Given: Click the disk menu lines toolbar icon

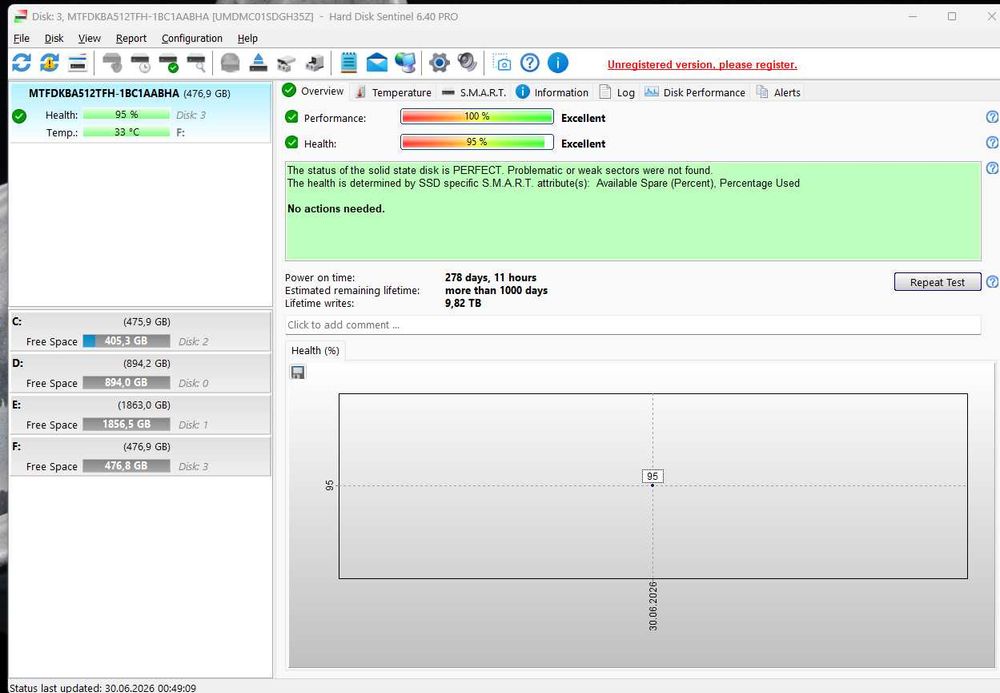Looking at the screenshot, I should [x=77, y=62].
